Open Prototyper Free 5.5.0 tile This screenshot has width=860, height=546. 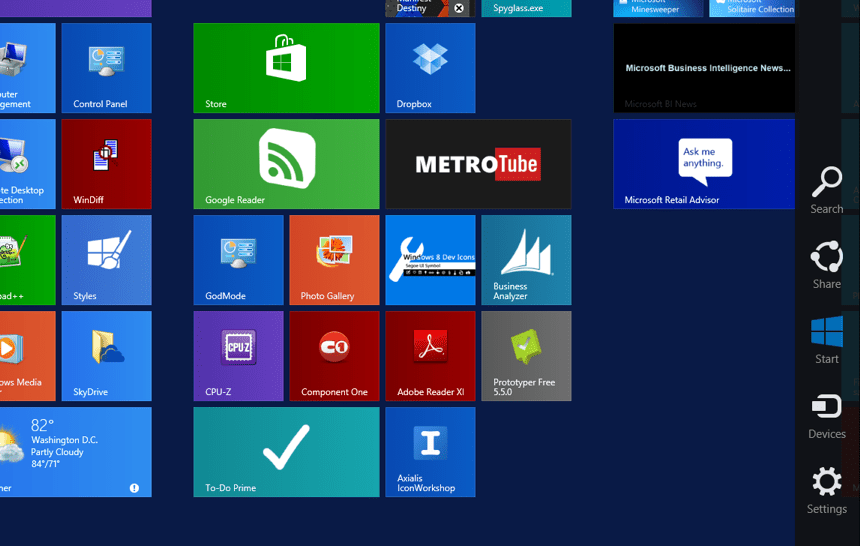526,356
